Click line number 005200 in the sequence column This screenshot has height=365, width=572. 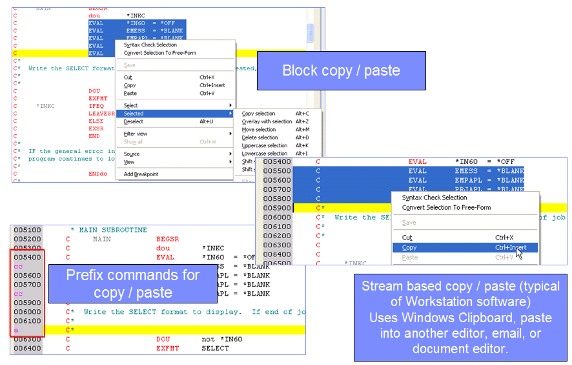coord(27,239)
